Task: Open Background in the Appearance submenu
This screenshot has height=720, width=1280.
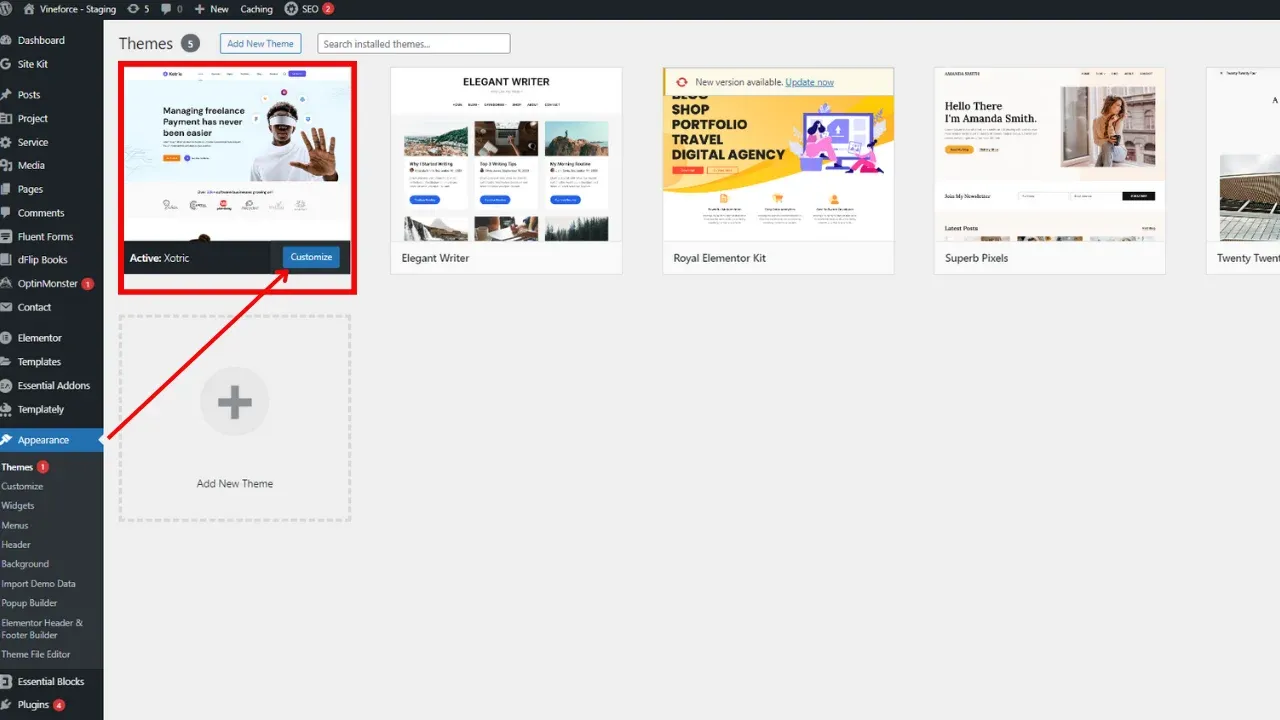Action: [x=25, y=564]
